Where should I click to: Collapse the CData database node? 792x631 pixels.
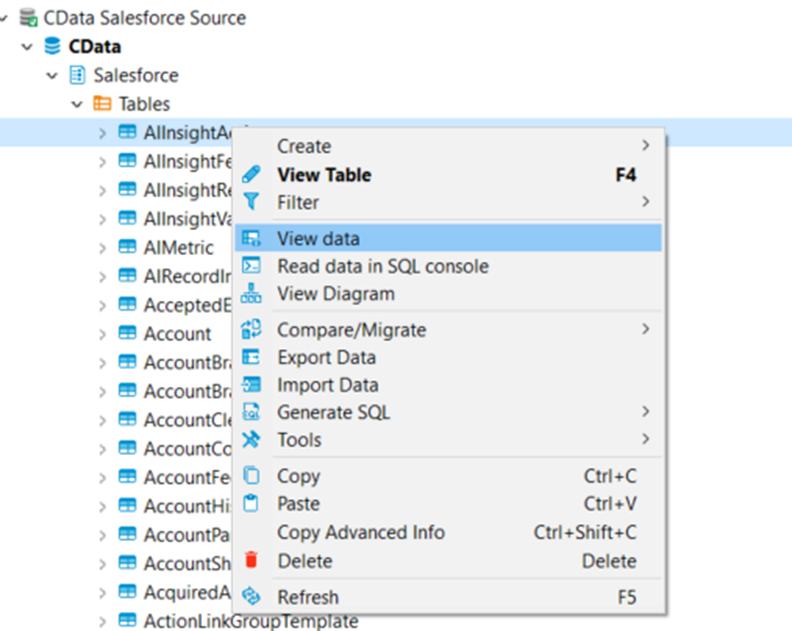click(x=27, y=47)
